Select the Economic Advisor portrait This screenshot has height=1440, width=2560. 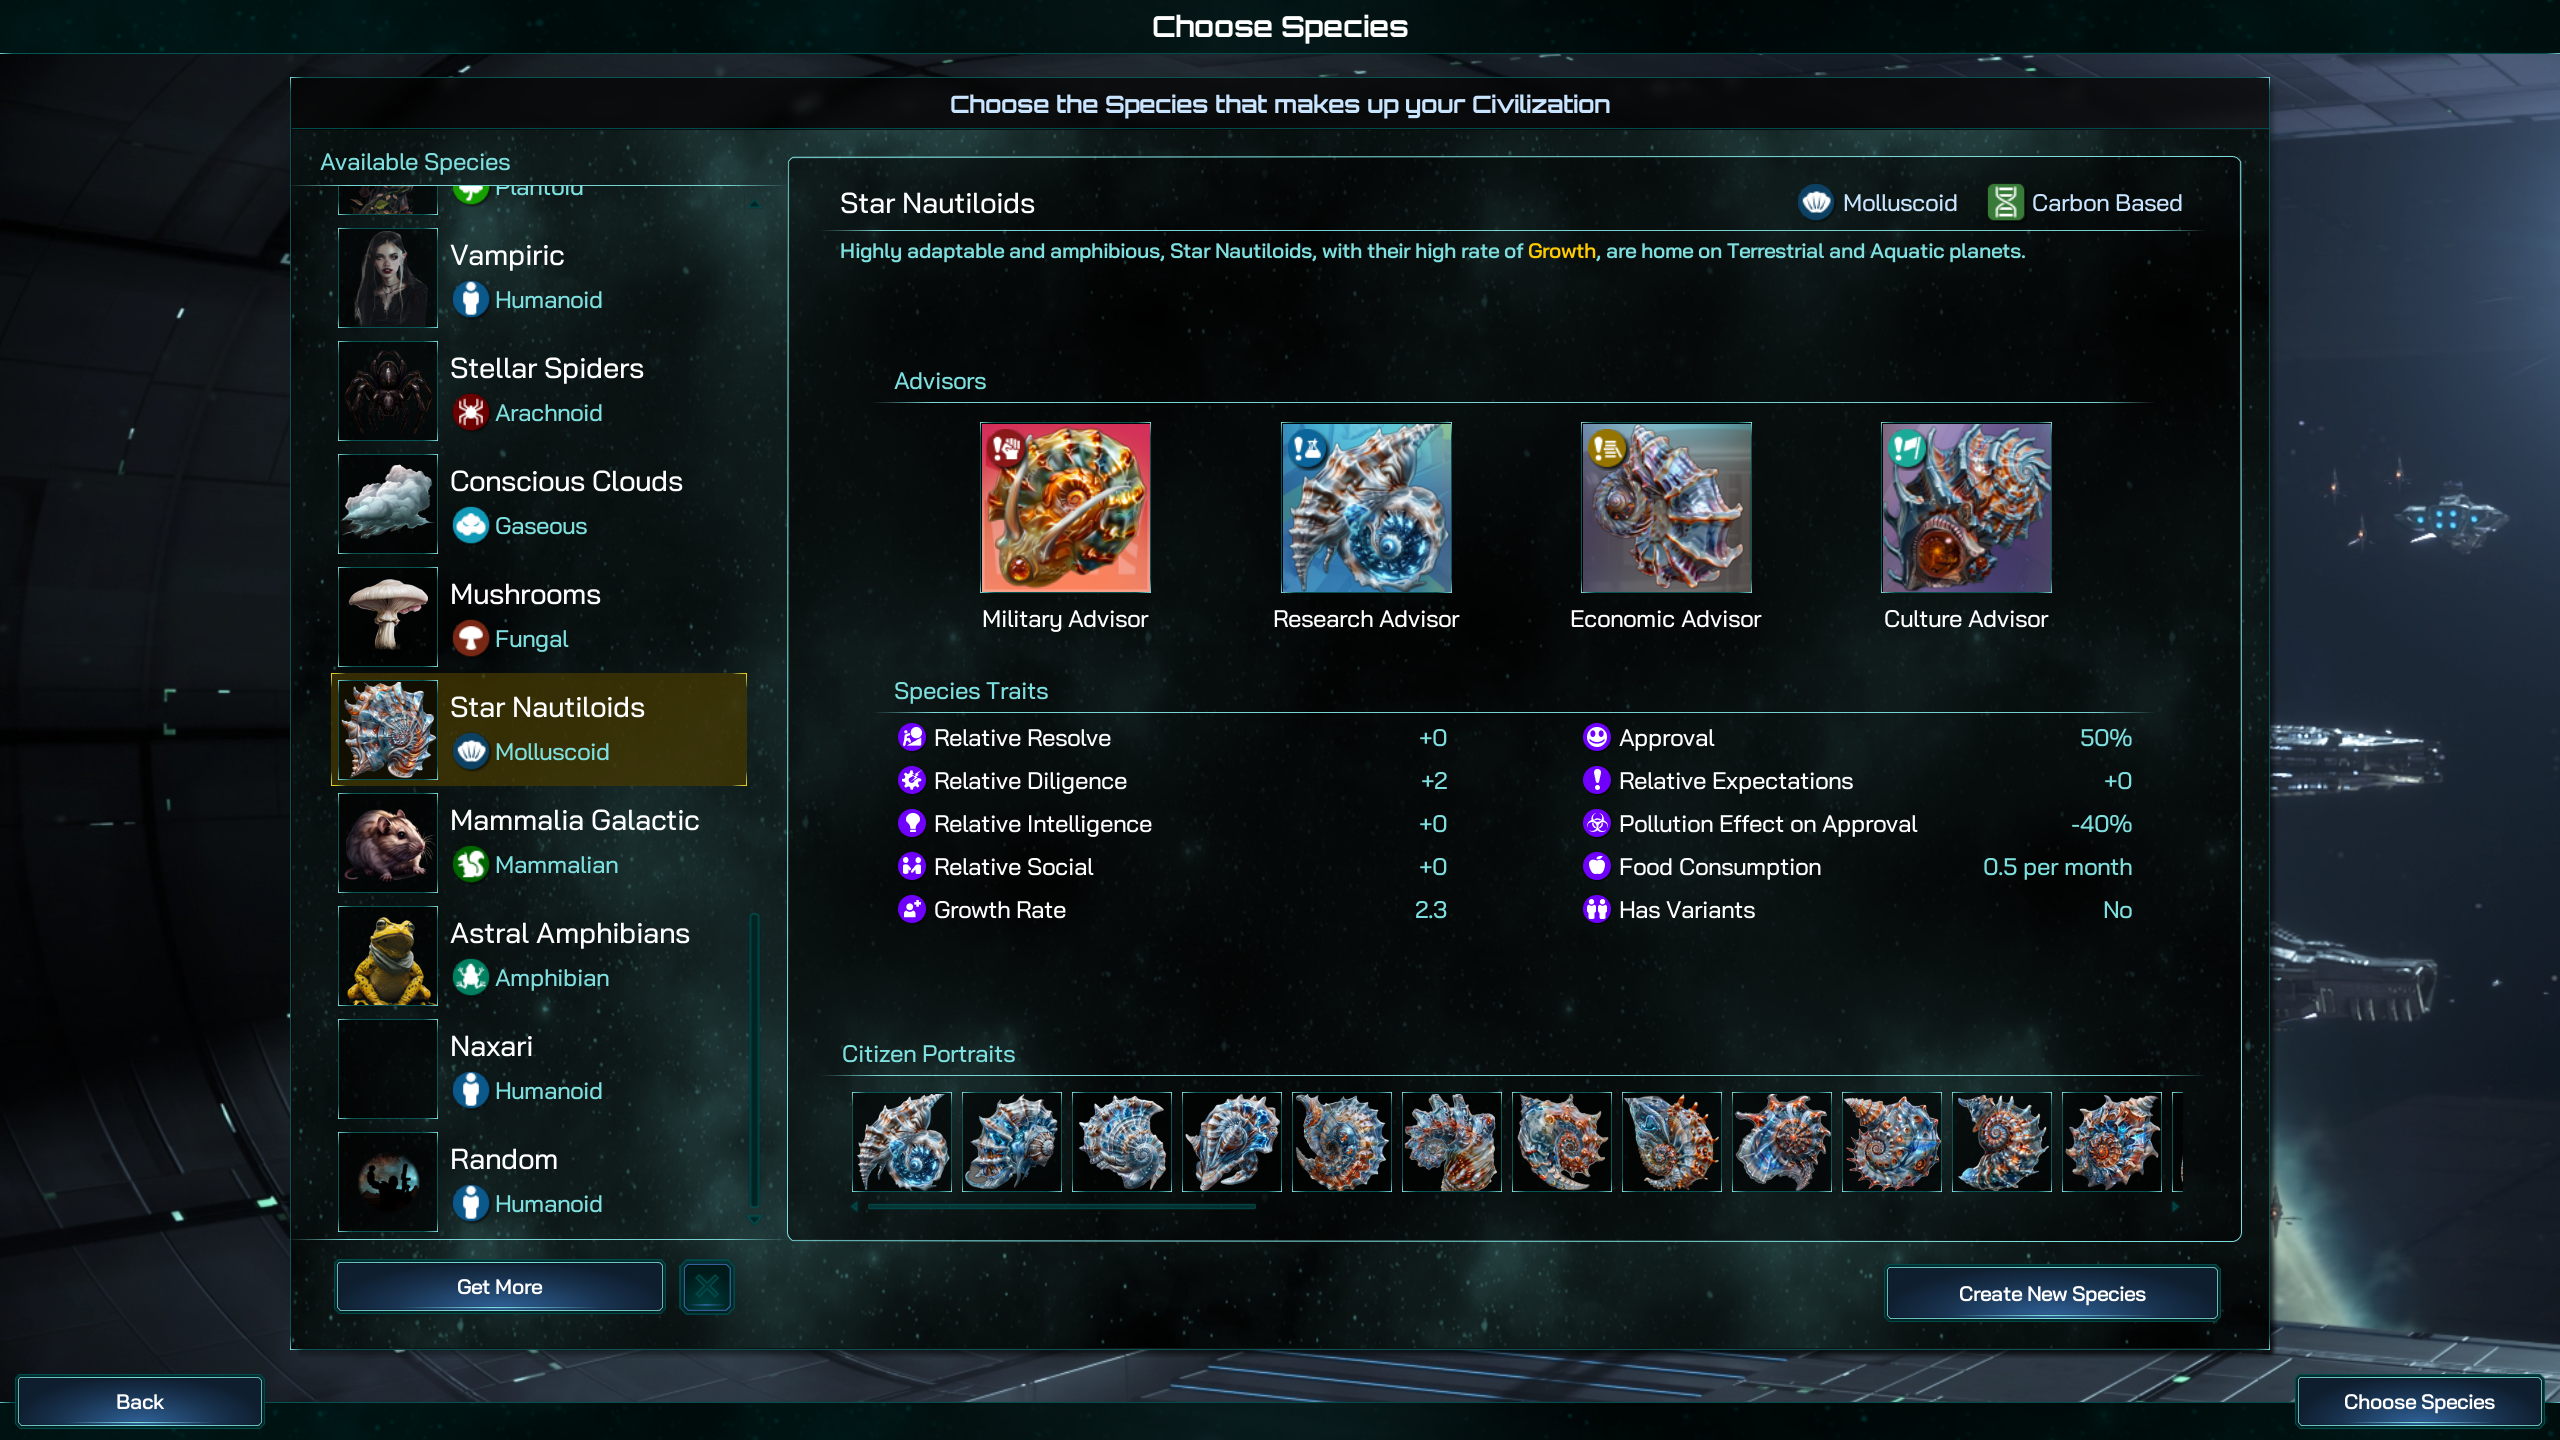pos(1666,507)
